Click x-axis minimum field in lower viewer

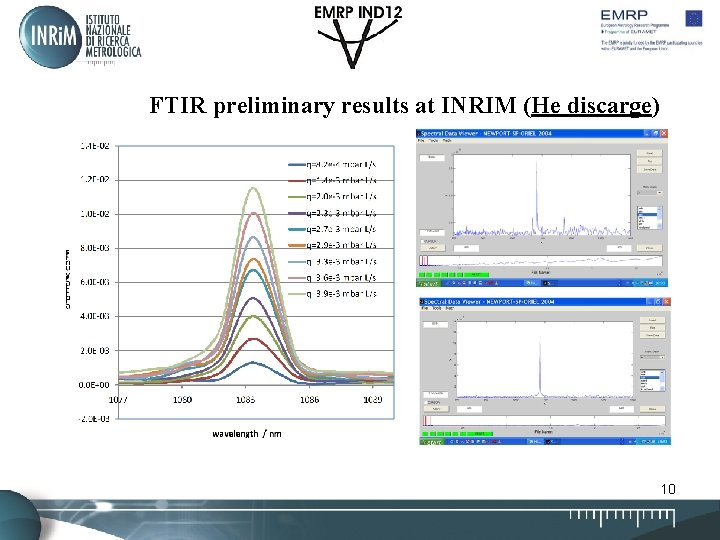click(x=469, y=409)
